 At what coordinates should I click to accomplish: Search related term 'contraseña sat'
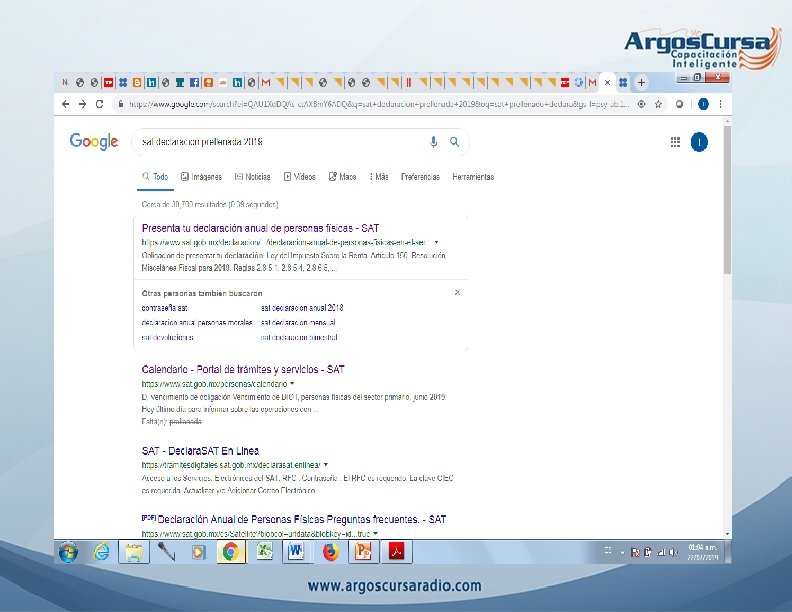pos(165,308)
